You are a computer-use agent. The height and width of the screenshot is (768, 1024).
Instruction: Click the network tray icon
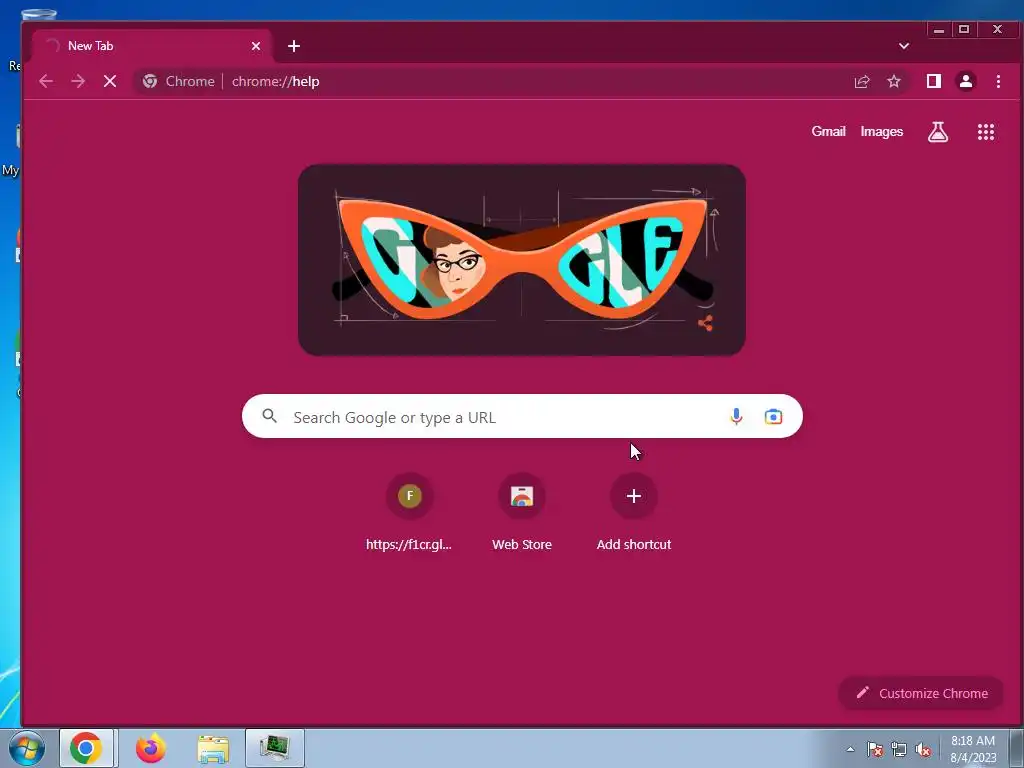899,749
